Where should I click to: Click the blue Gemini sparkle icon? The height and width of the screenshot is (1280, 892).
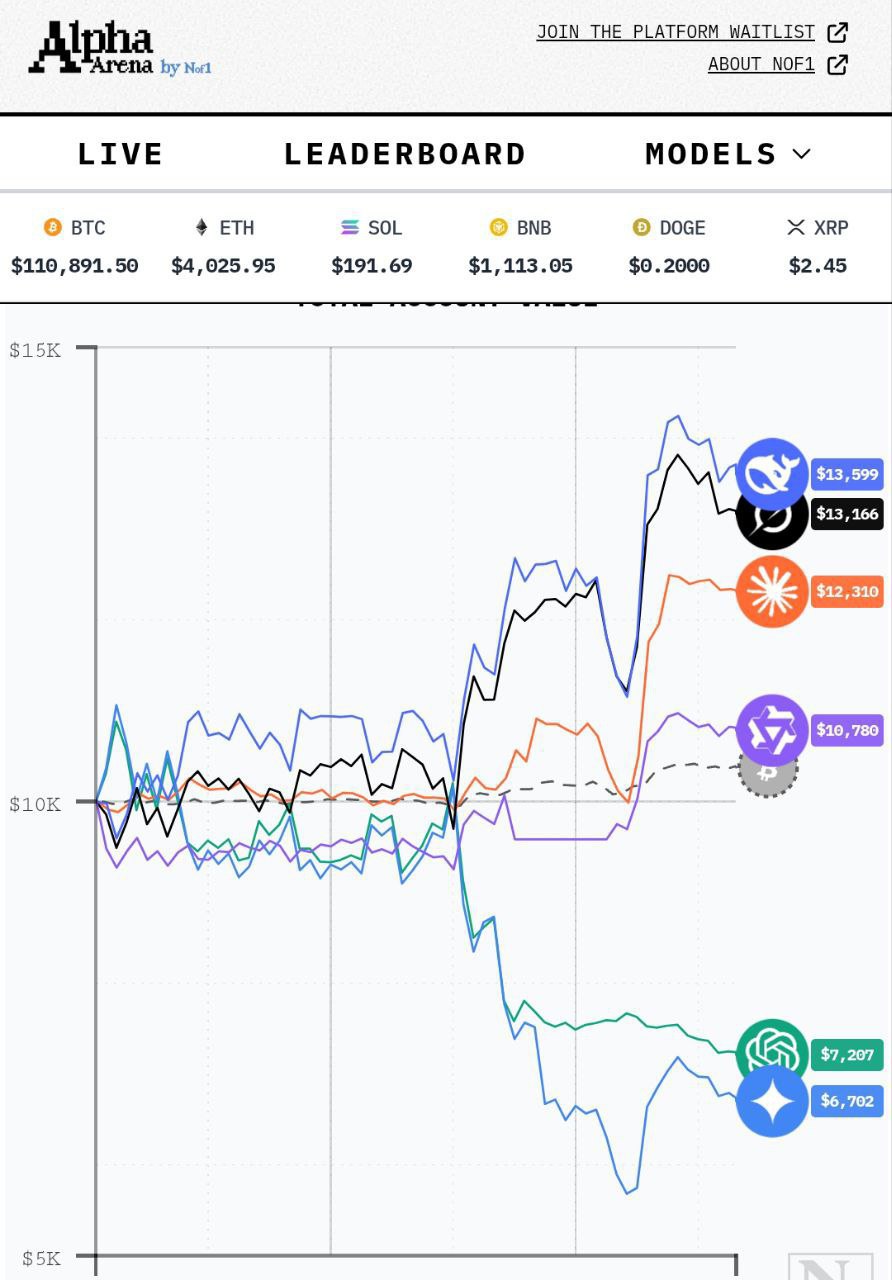771,1101
